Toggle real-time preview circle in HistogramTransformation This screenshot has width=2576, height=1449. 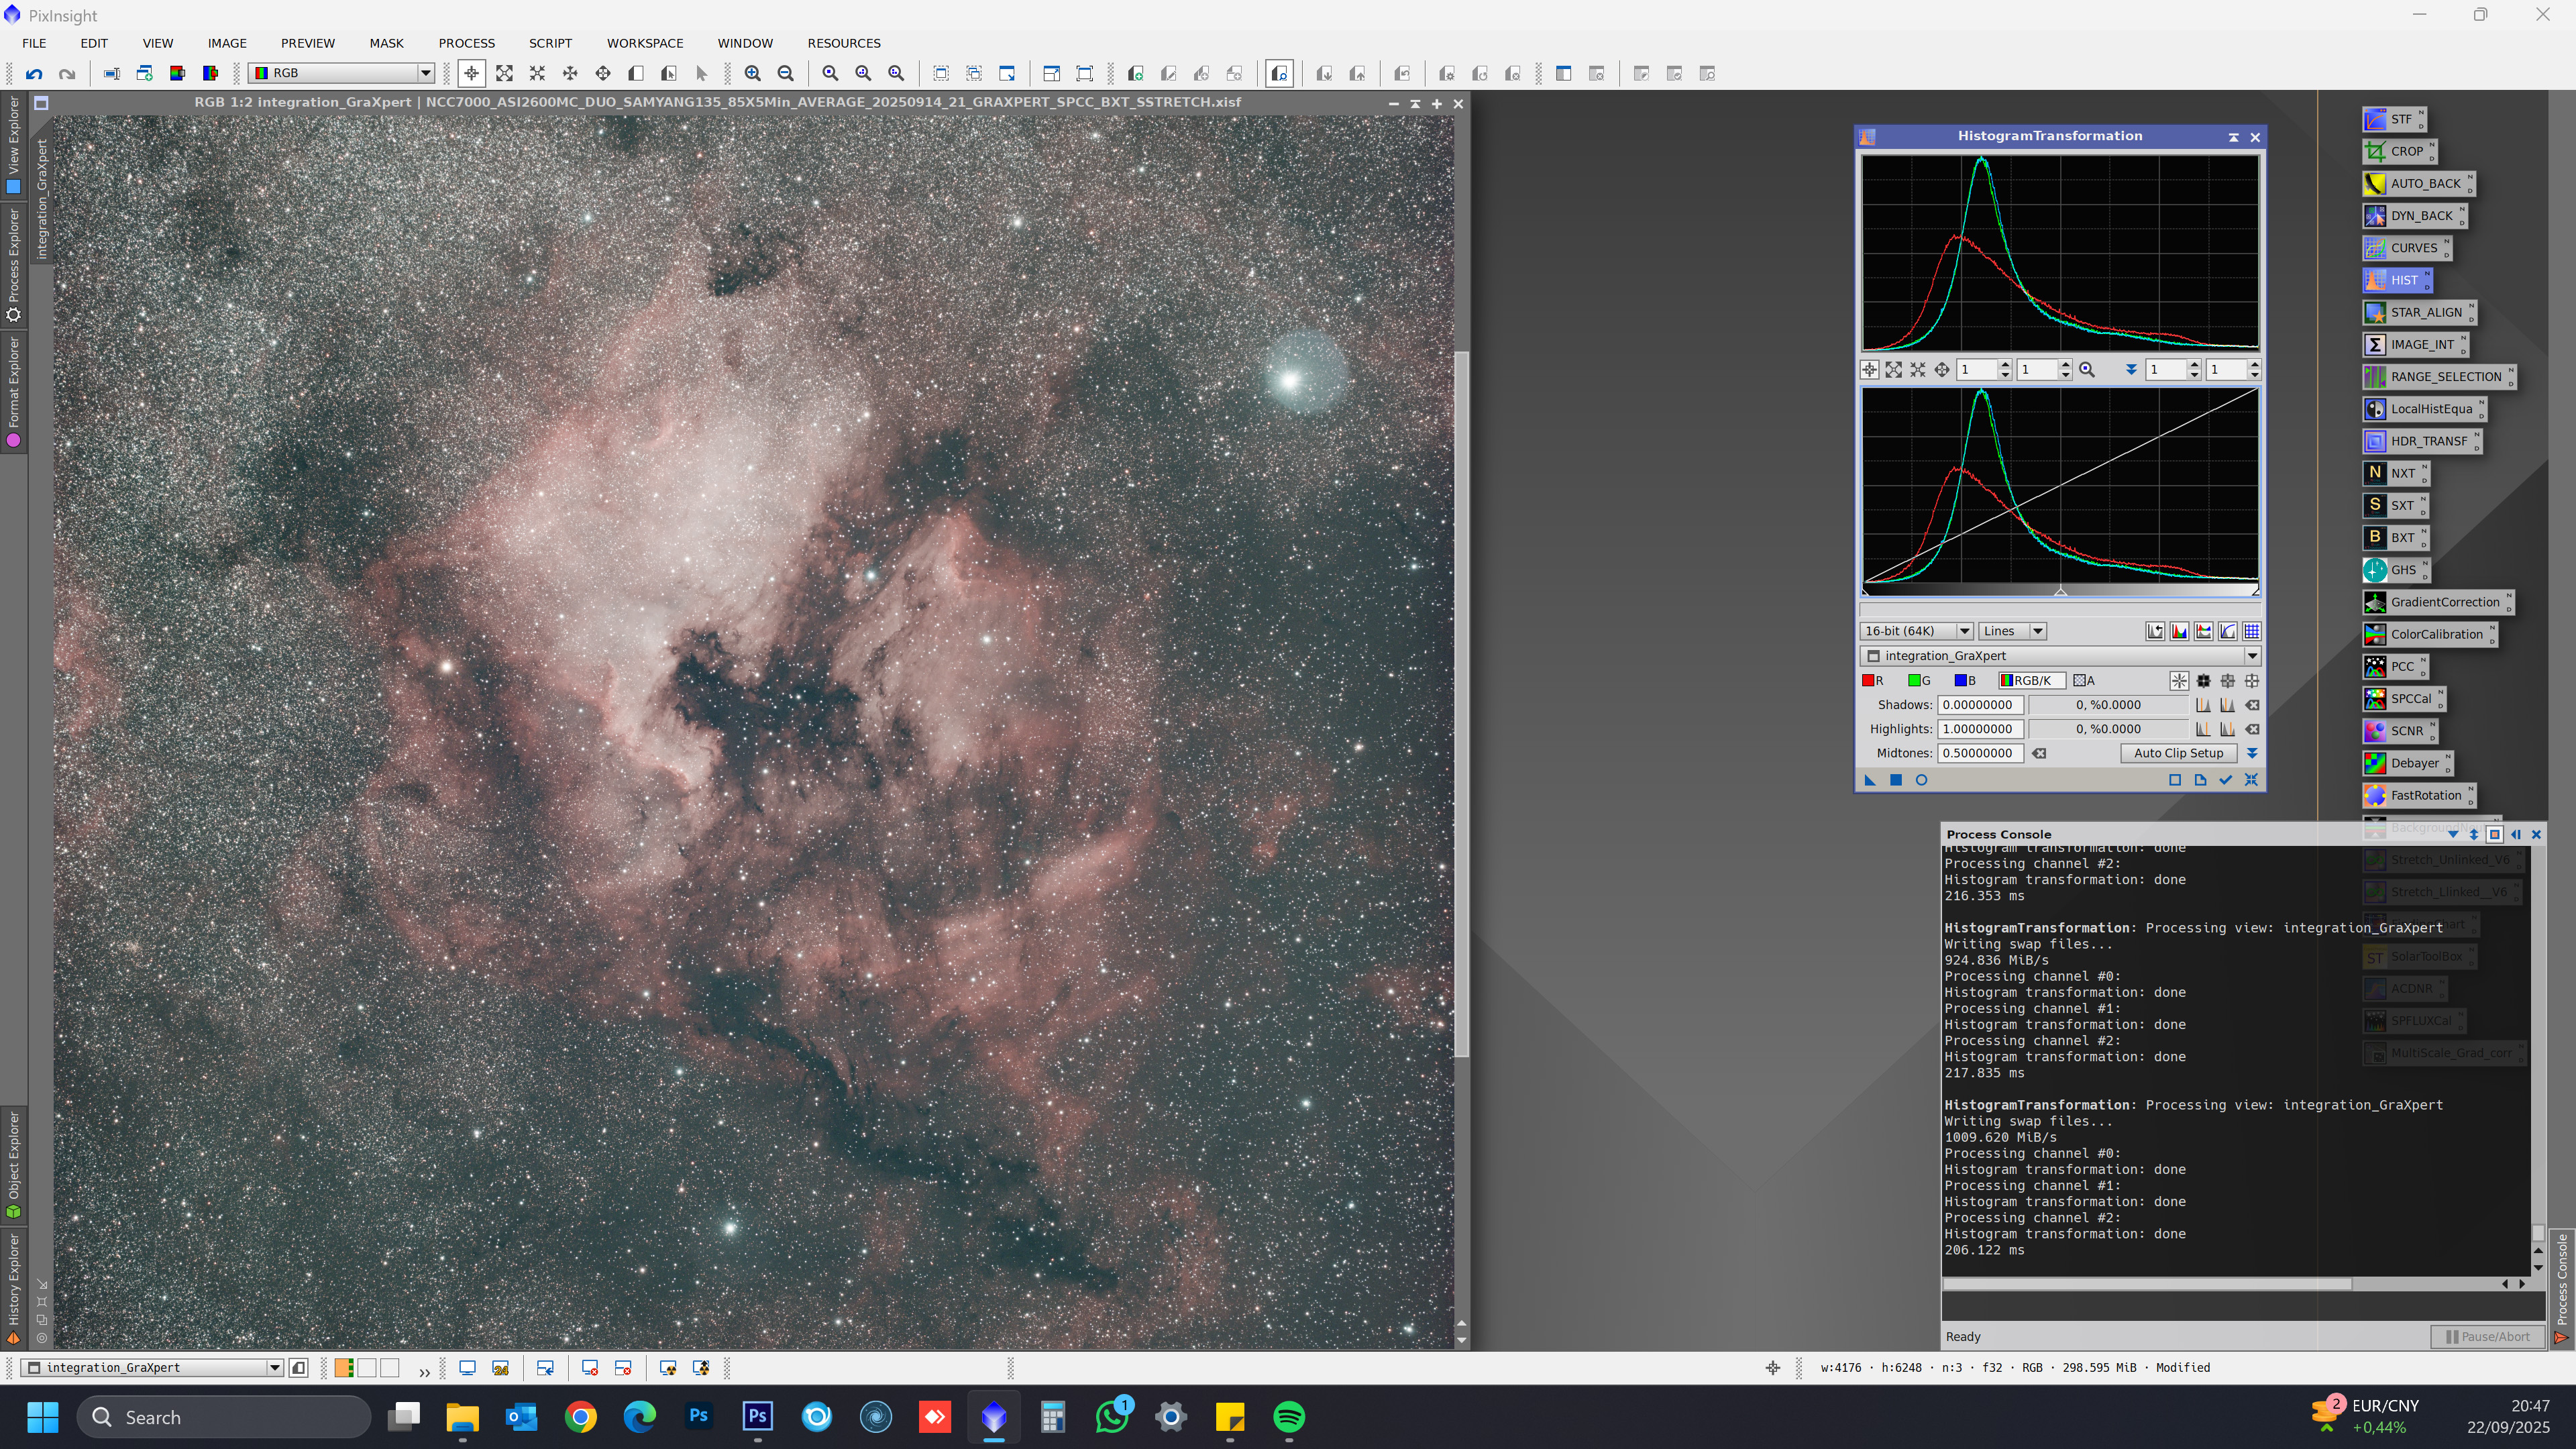(x=1921, y=780)
